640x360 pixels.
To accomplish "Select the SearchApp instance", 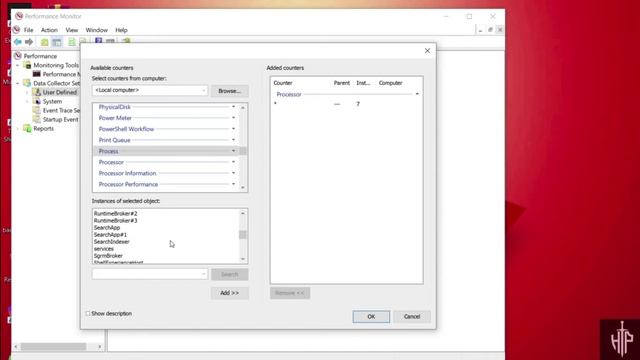I will point(107,227).
